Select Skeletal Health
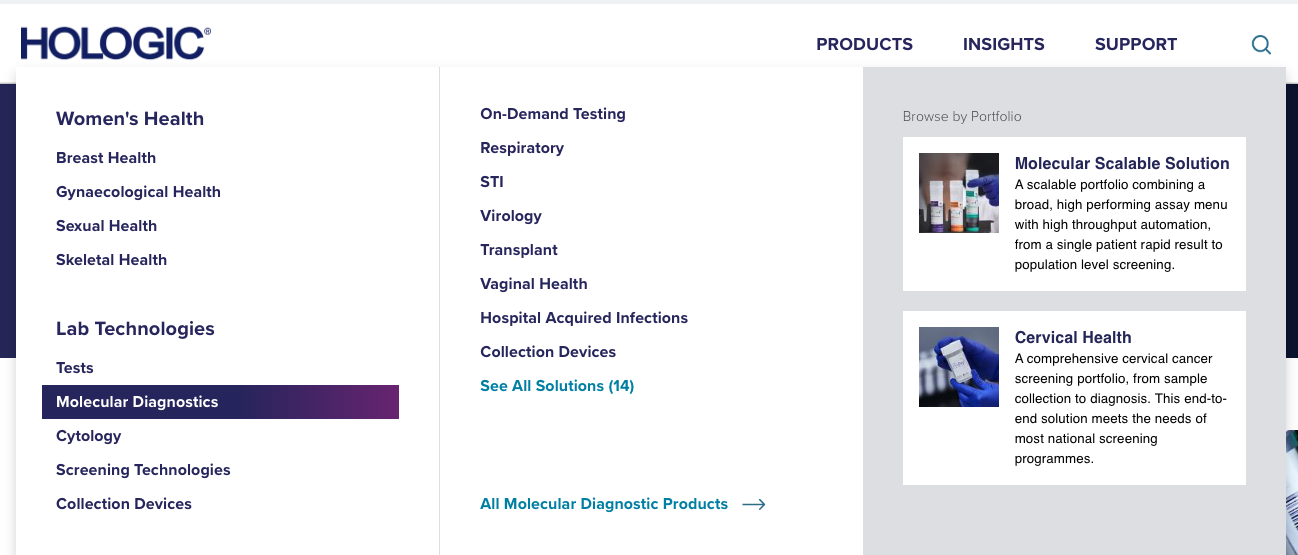The width and height of the screenshot is (1298, 555). 111,260
